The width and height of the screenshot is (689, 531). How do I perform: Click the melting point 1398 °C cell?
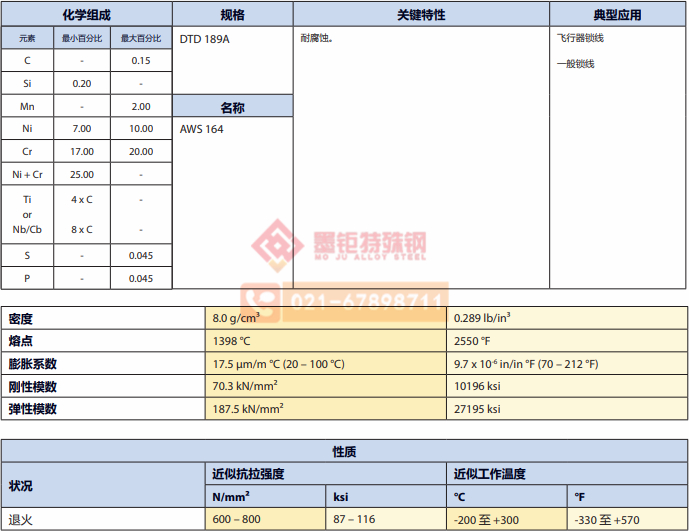pyautogui.click(x=231, y=341)
